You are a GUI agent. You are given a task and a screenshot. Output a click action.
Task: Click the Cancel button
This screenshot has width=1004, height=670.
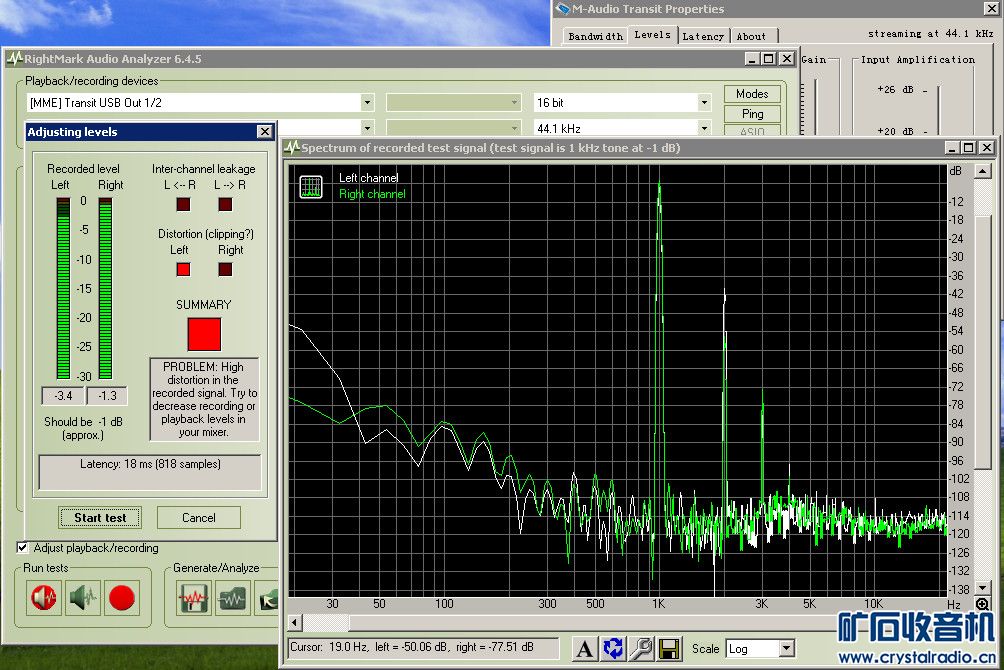click(x=199, y=517)
